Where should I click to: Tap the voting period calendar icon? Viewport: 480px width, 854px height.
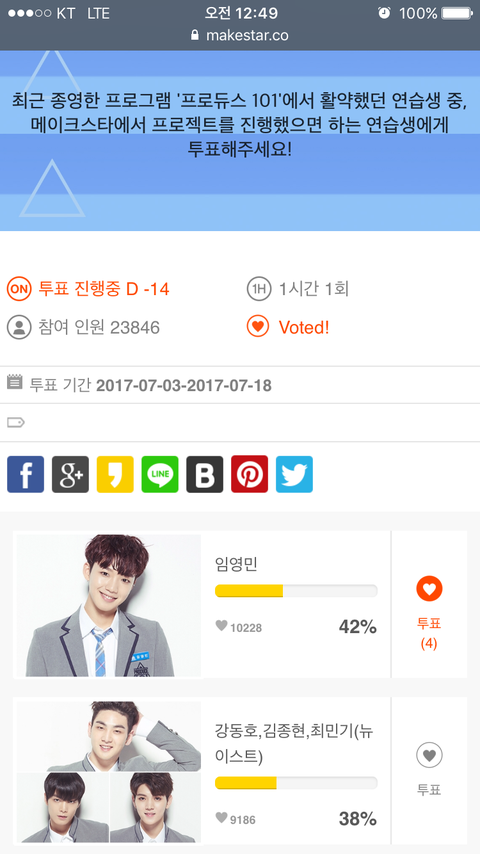(x=15, y=381)
